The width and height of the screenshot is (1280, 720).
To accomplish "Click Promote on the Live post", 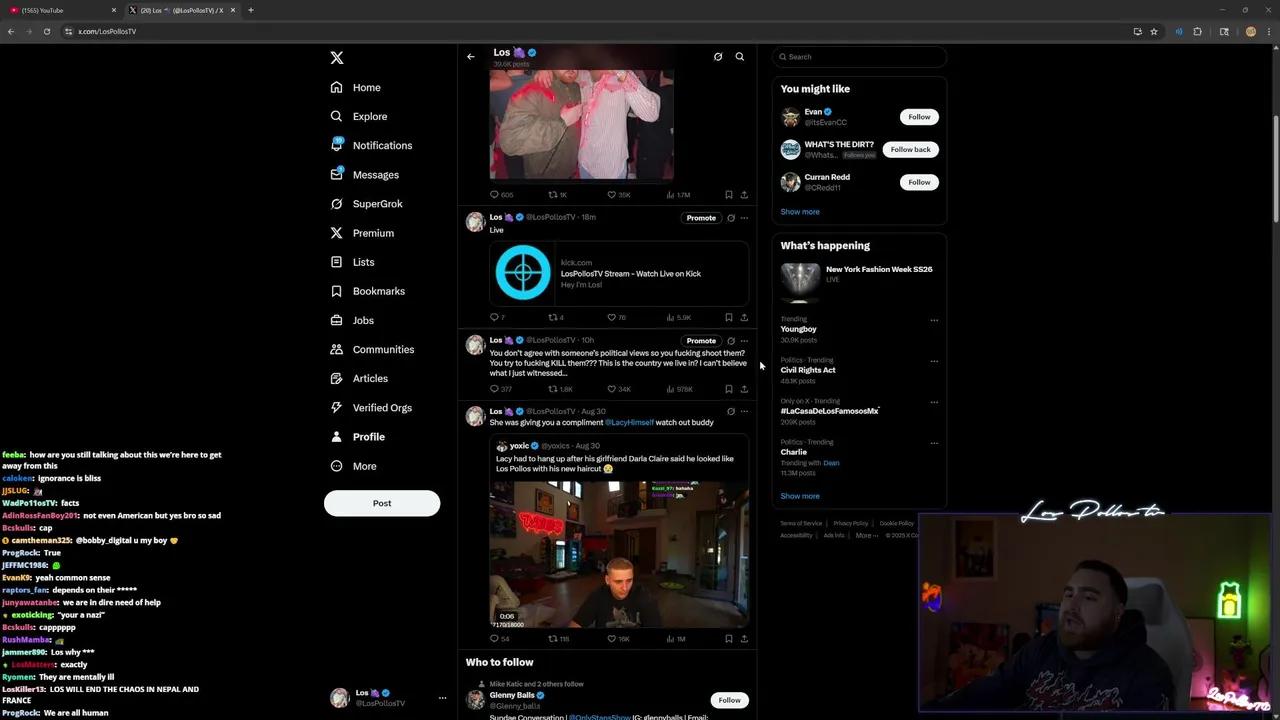I will click(701, 218).
